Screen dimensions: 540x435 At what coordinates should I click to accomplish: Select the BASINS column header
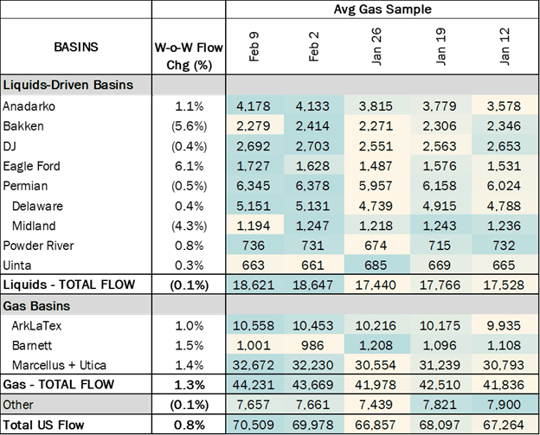(76, 47)
